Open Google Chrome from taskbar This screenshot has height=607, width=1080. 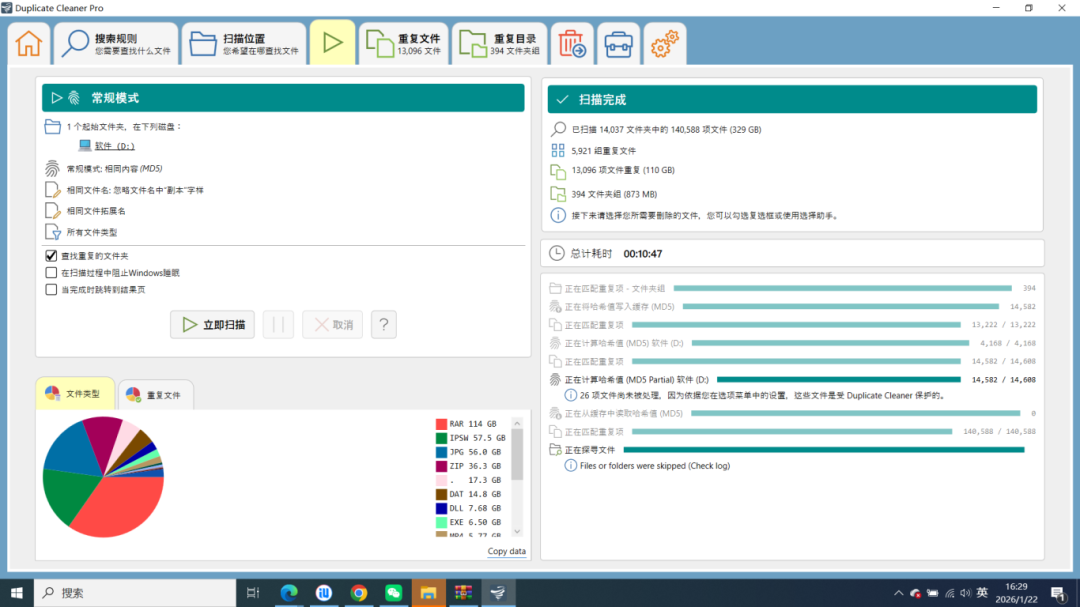pyautogui.click(x=358, y=593)
